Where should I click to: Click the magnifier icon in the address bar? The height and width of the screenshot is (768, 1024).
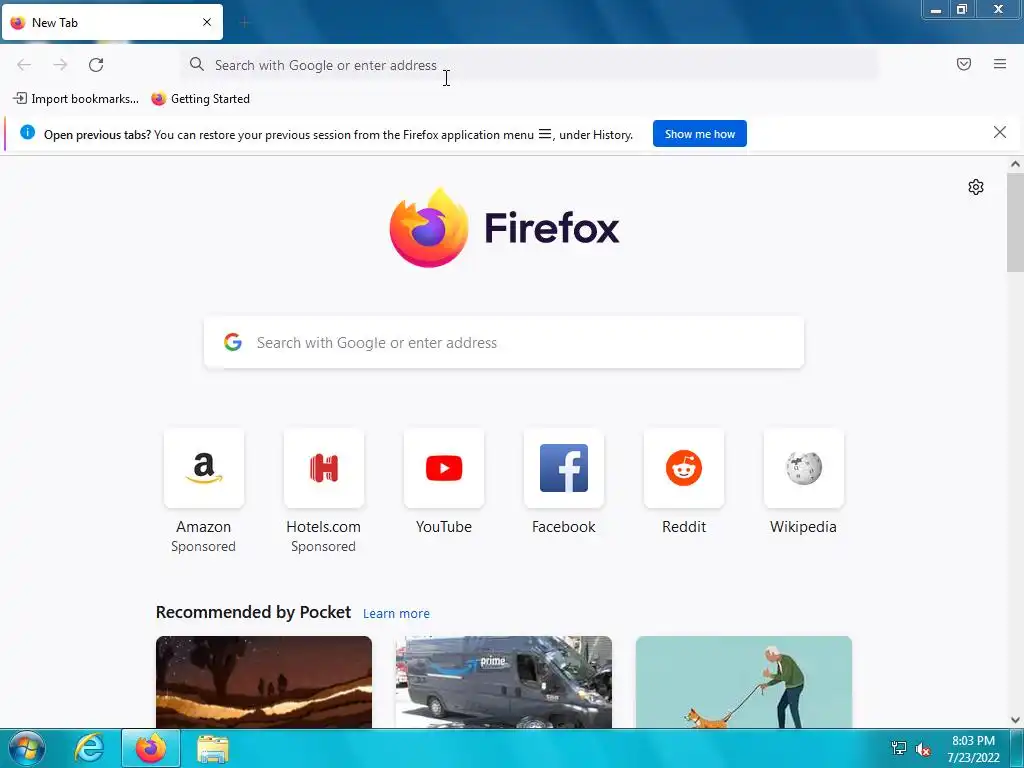tap(197, 64)
